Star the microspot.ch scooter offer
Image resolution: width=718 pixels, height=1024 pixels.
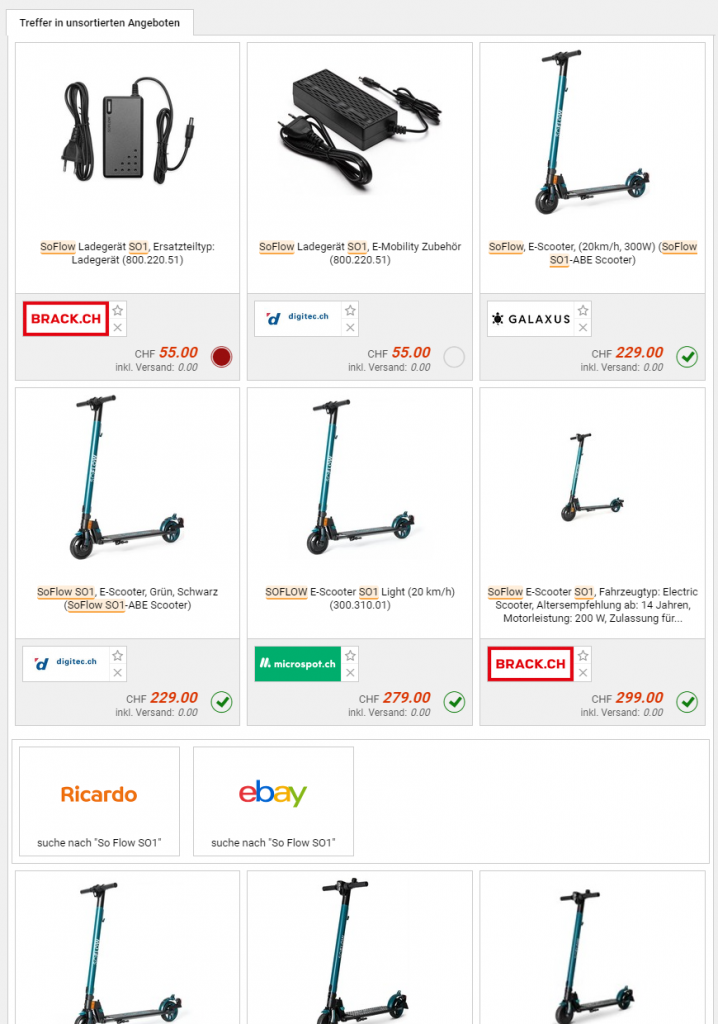(350, 655)
